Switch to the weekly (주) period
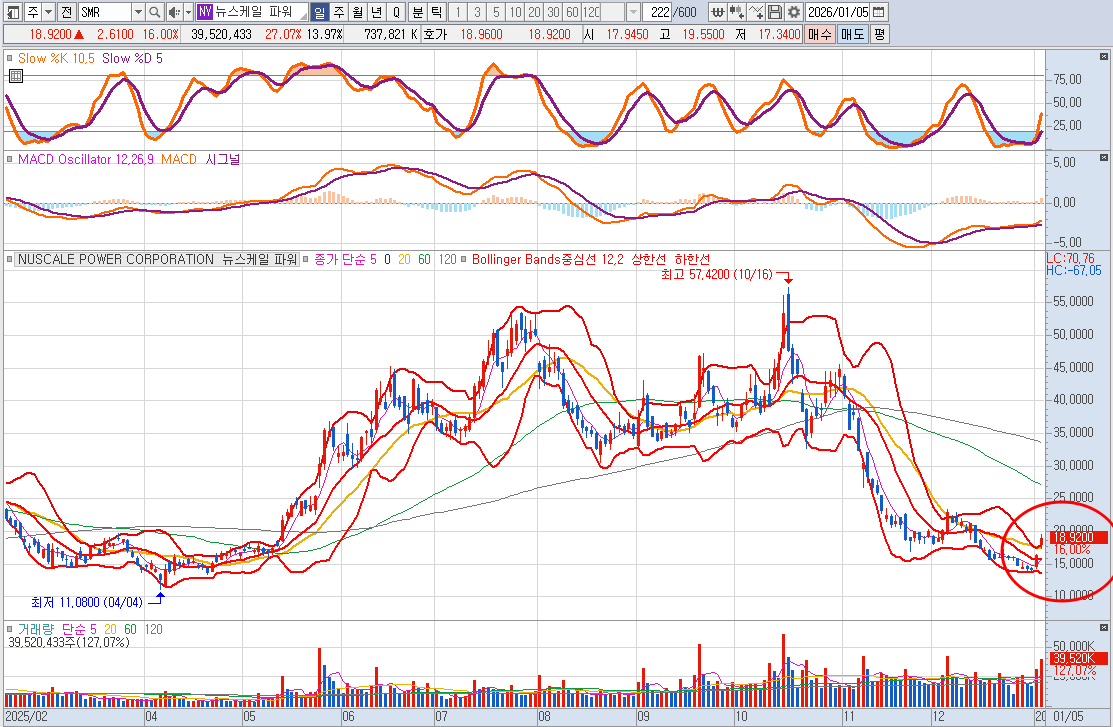 pos(338,12)
